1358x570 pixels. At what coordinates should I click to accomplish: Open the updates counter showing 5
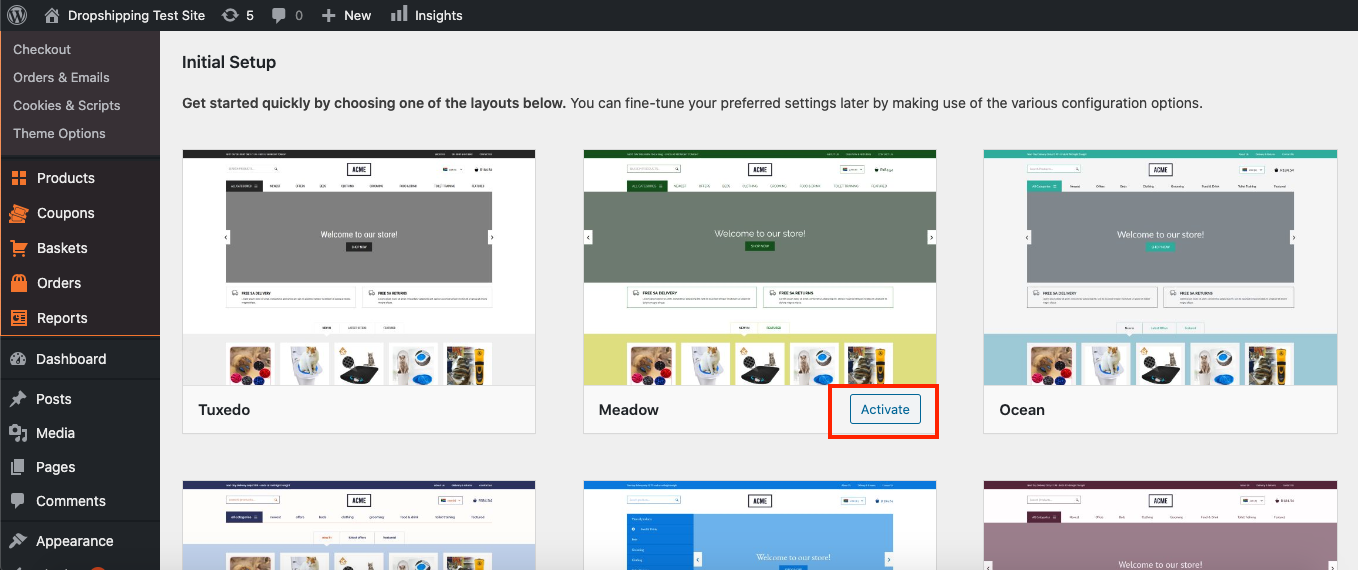click(237, 15)
